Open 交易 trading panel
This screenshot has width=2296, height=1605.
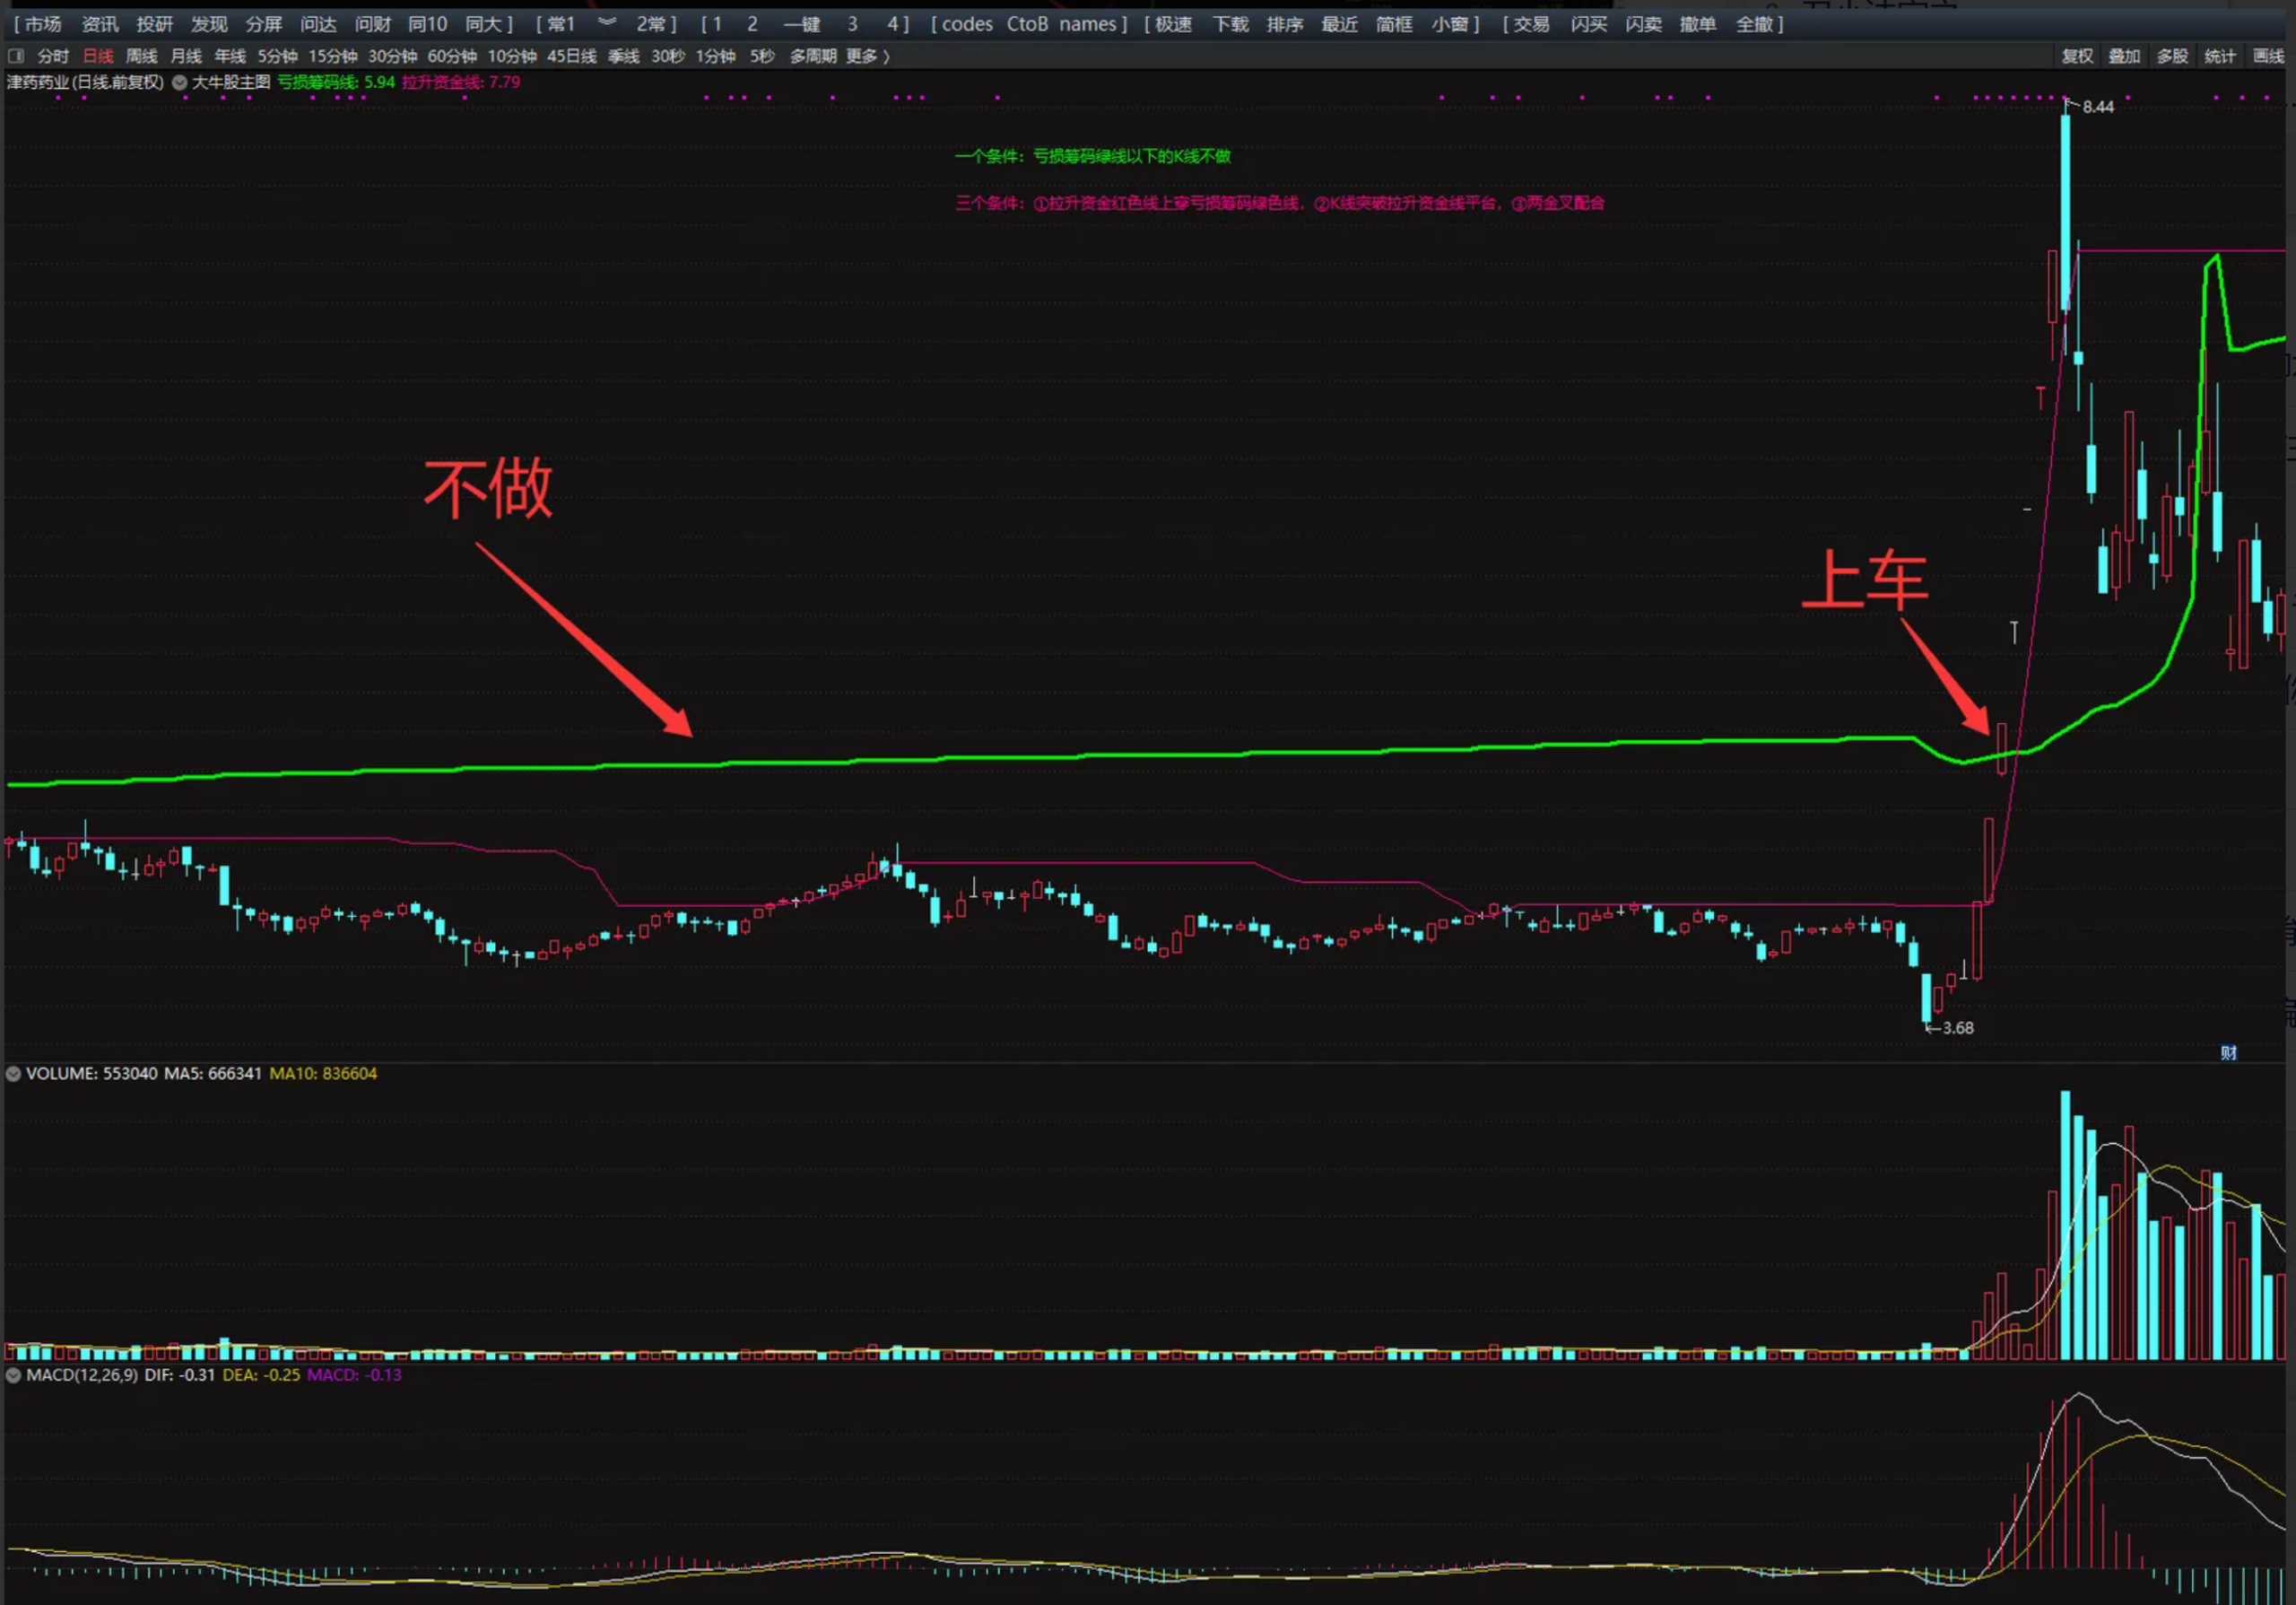tap(1531, 24)
